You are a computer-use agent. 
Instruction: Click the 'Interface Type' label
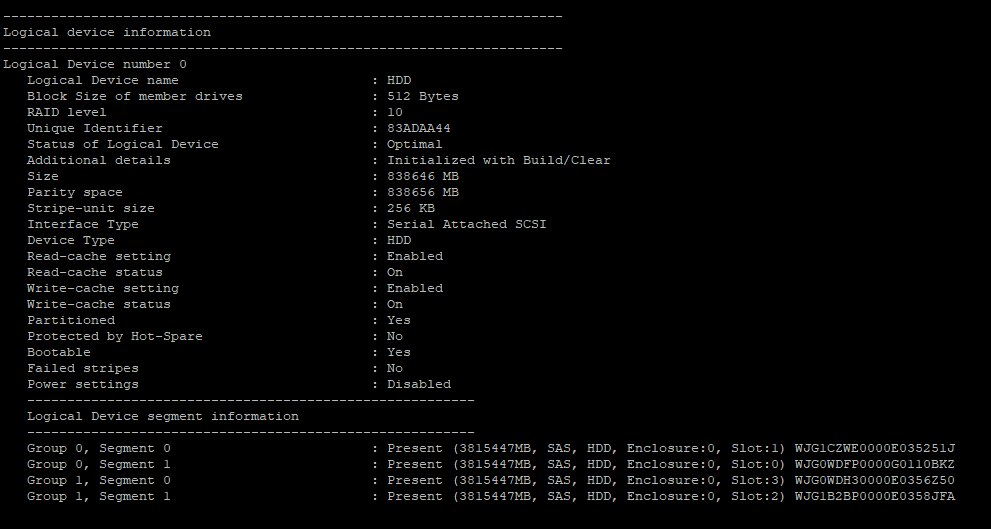[x=83, y=224]
